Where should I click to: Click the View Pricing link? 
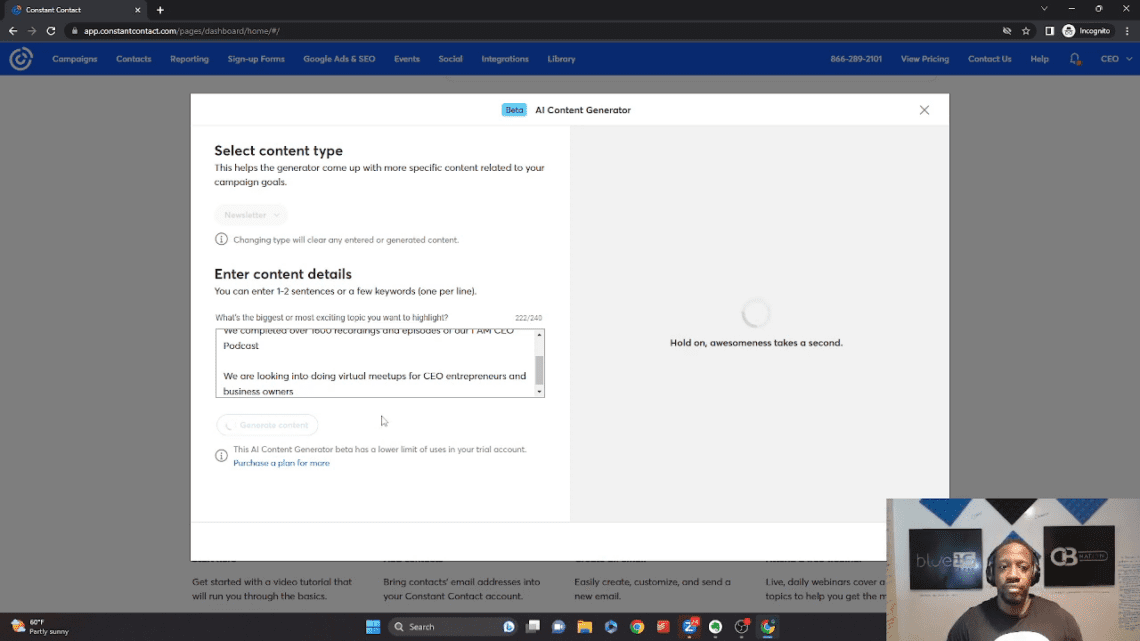tap(925, 59)
